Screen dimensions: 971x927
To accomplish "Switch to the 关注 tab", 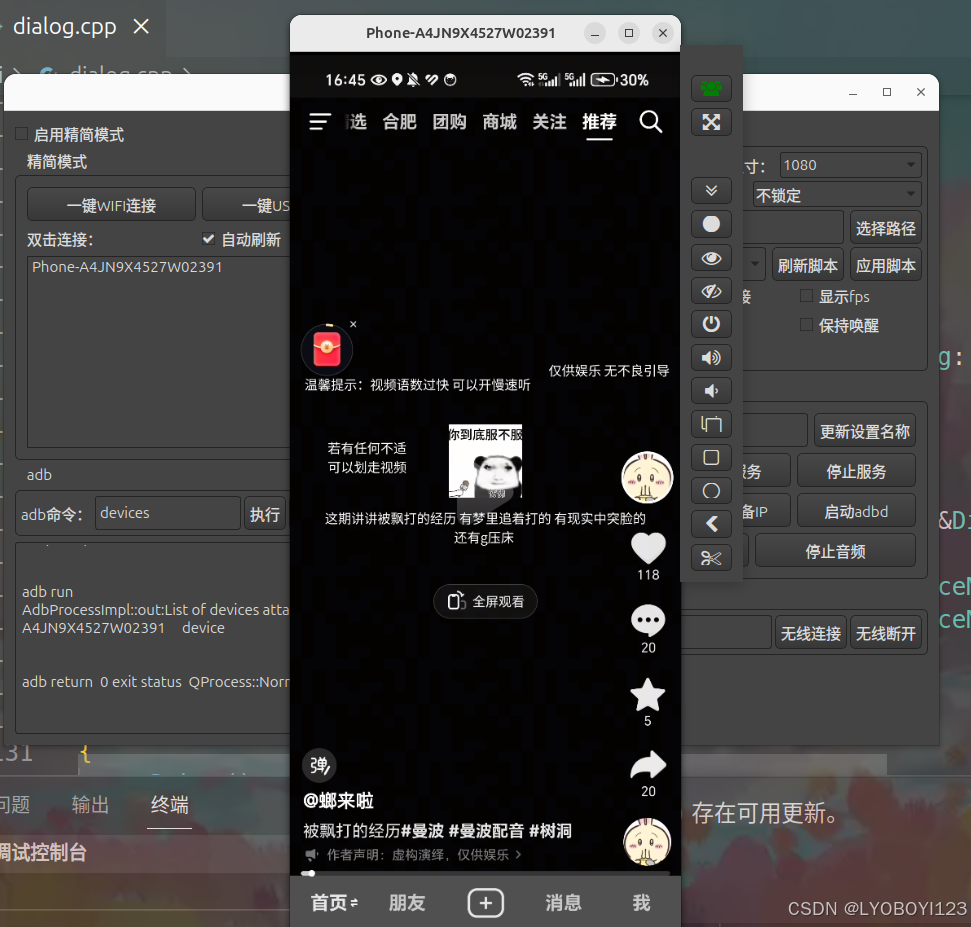I will click(x=549, y=121).
